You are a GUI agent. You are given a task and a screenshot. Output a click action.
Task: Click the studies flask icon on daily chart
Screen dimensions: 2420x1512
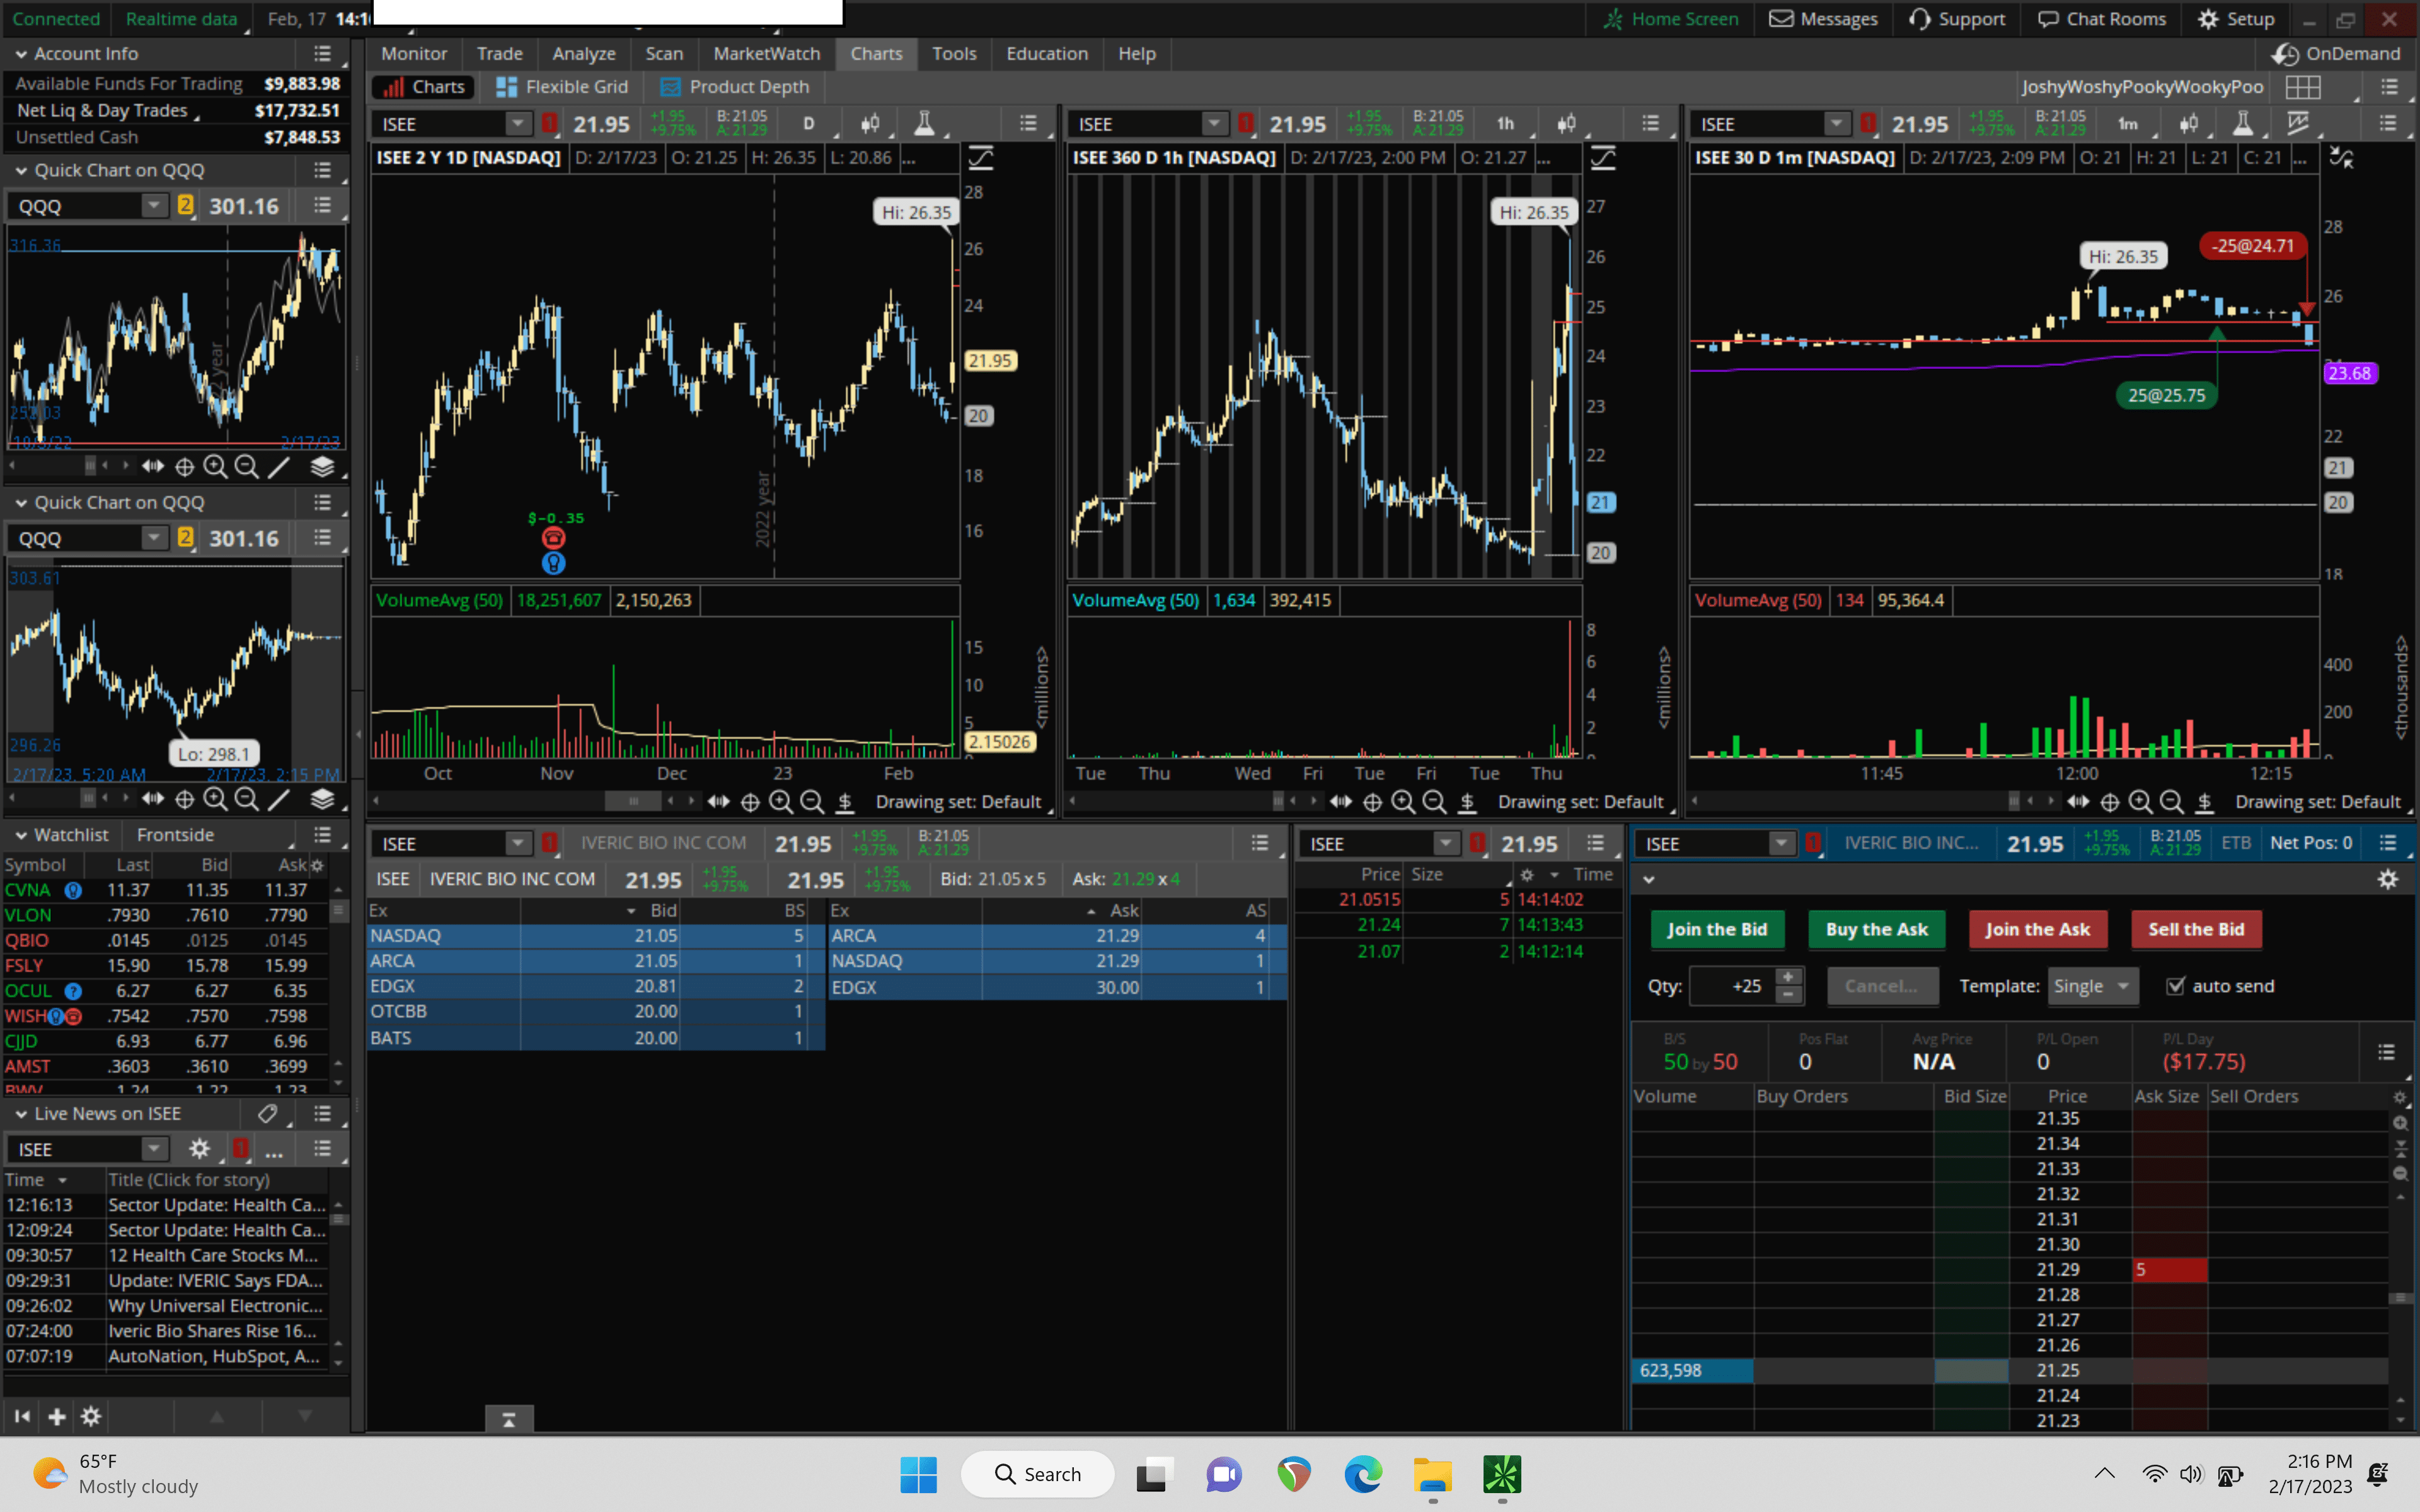coord(924,124)
